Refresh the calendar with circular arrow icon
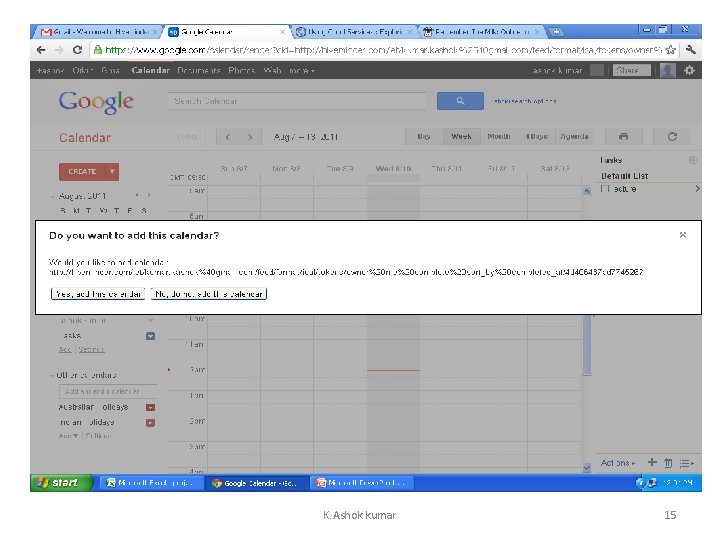 (672, 136)
